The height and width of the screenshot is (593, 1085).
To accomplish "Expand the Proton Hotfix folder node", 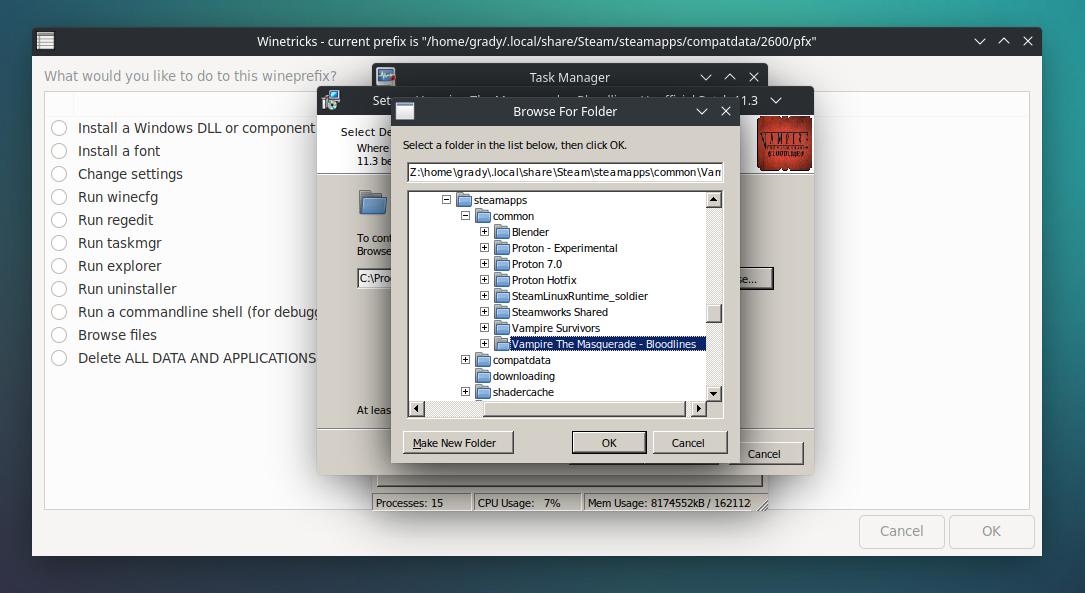I will coord(484,280).
